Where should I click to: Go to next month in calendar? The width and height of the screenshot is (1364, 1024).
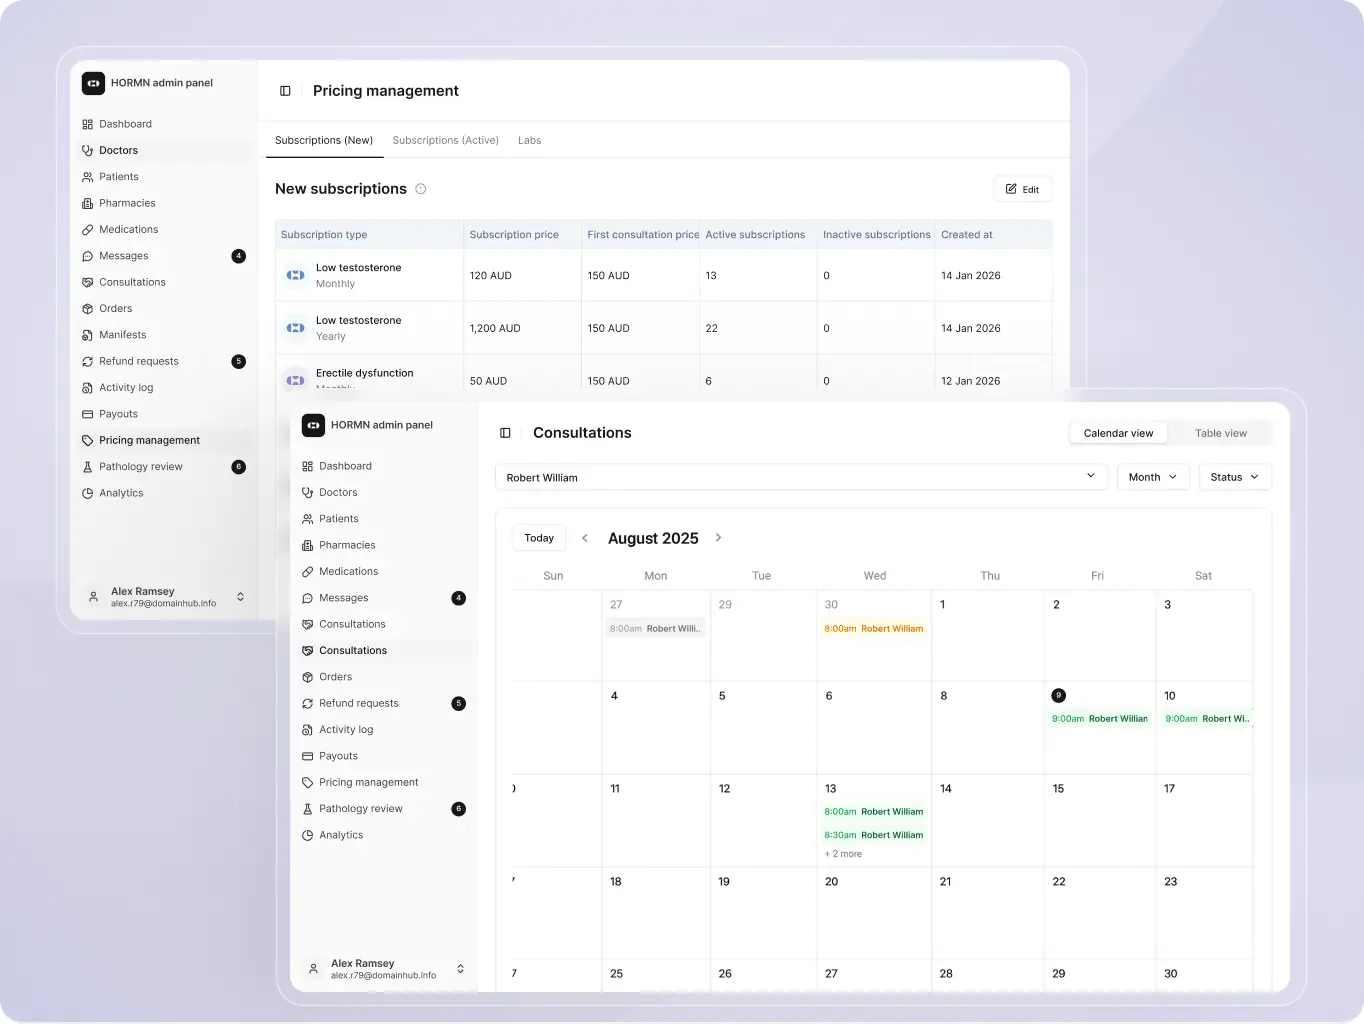[x=718, y=538]
